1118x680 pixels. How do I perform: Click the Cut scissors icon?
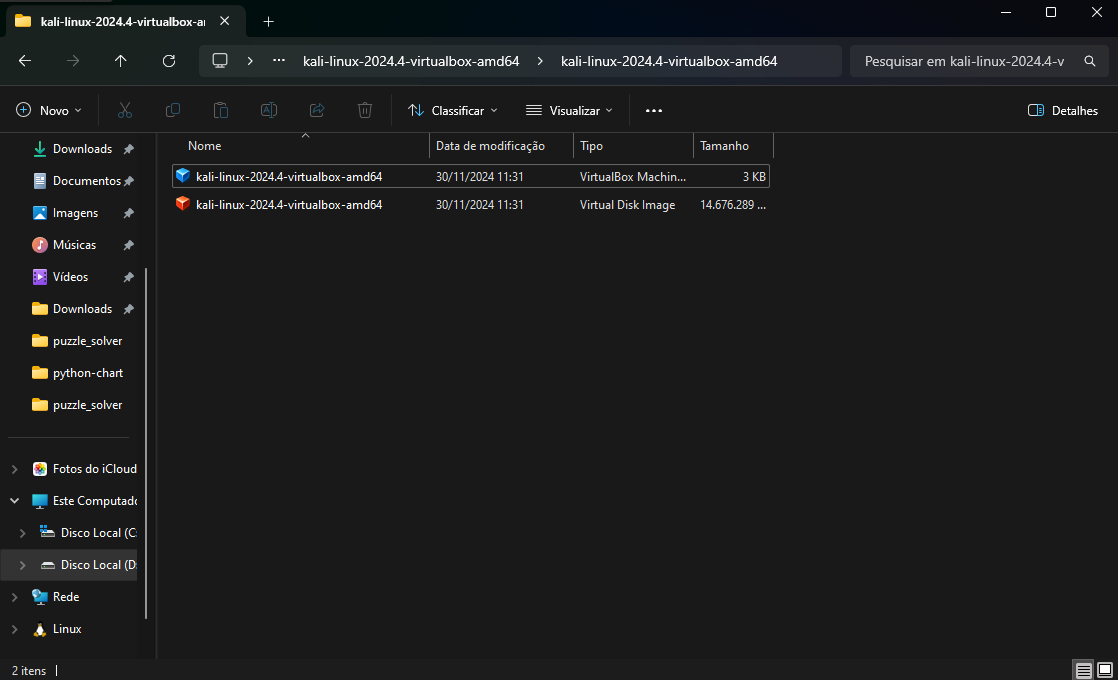(125, 110)
